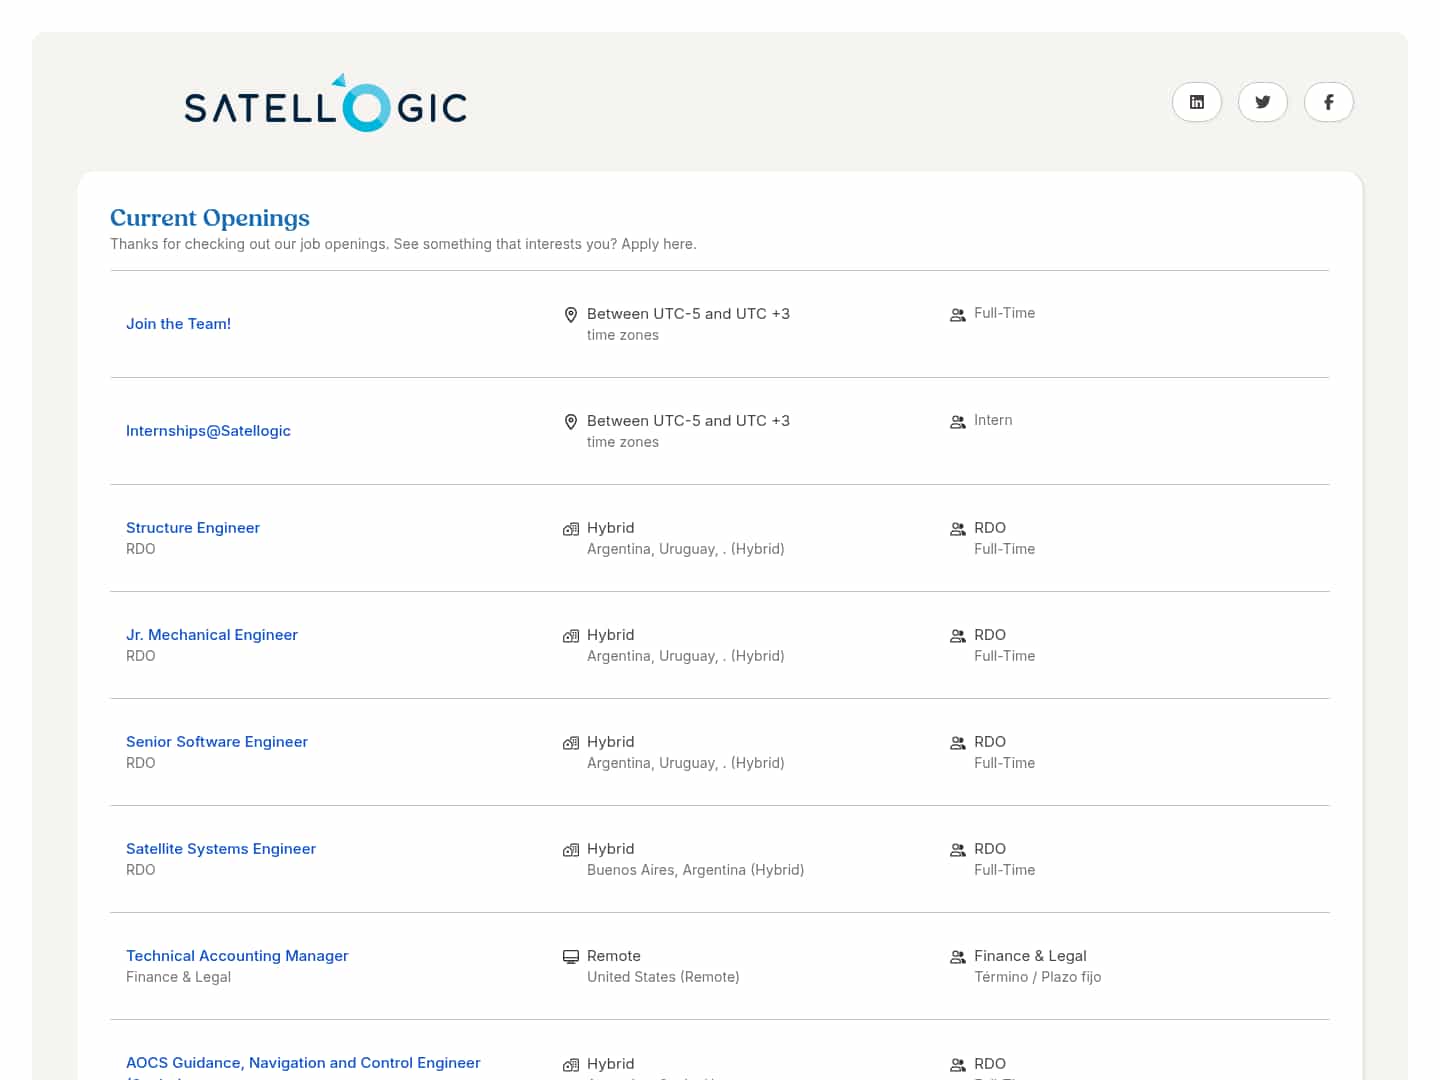This screenshot has width=1440, height=1080.
Task: View the Structure Engineer opening
Action: click(x=193, y=528)
